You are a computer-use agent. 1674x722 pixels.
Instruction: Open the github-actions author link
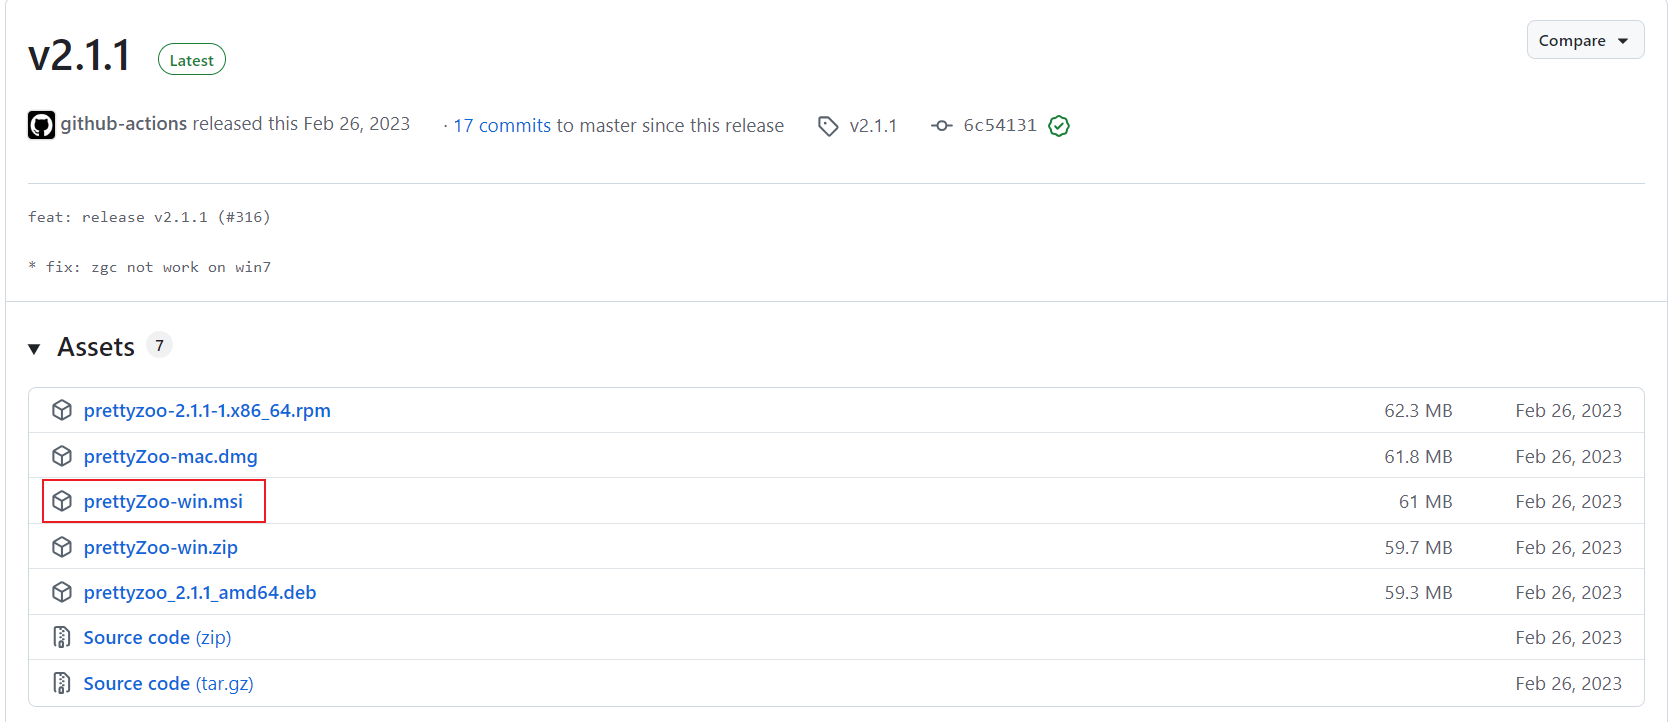click(124, 123)
